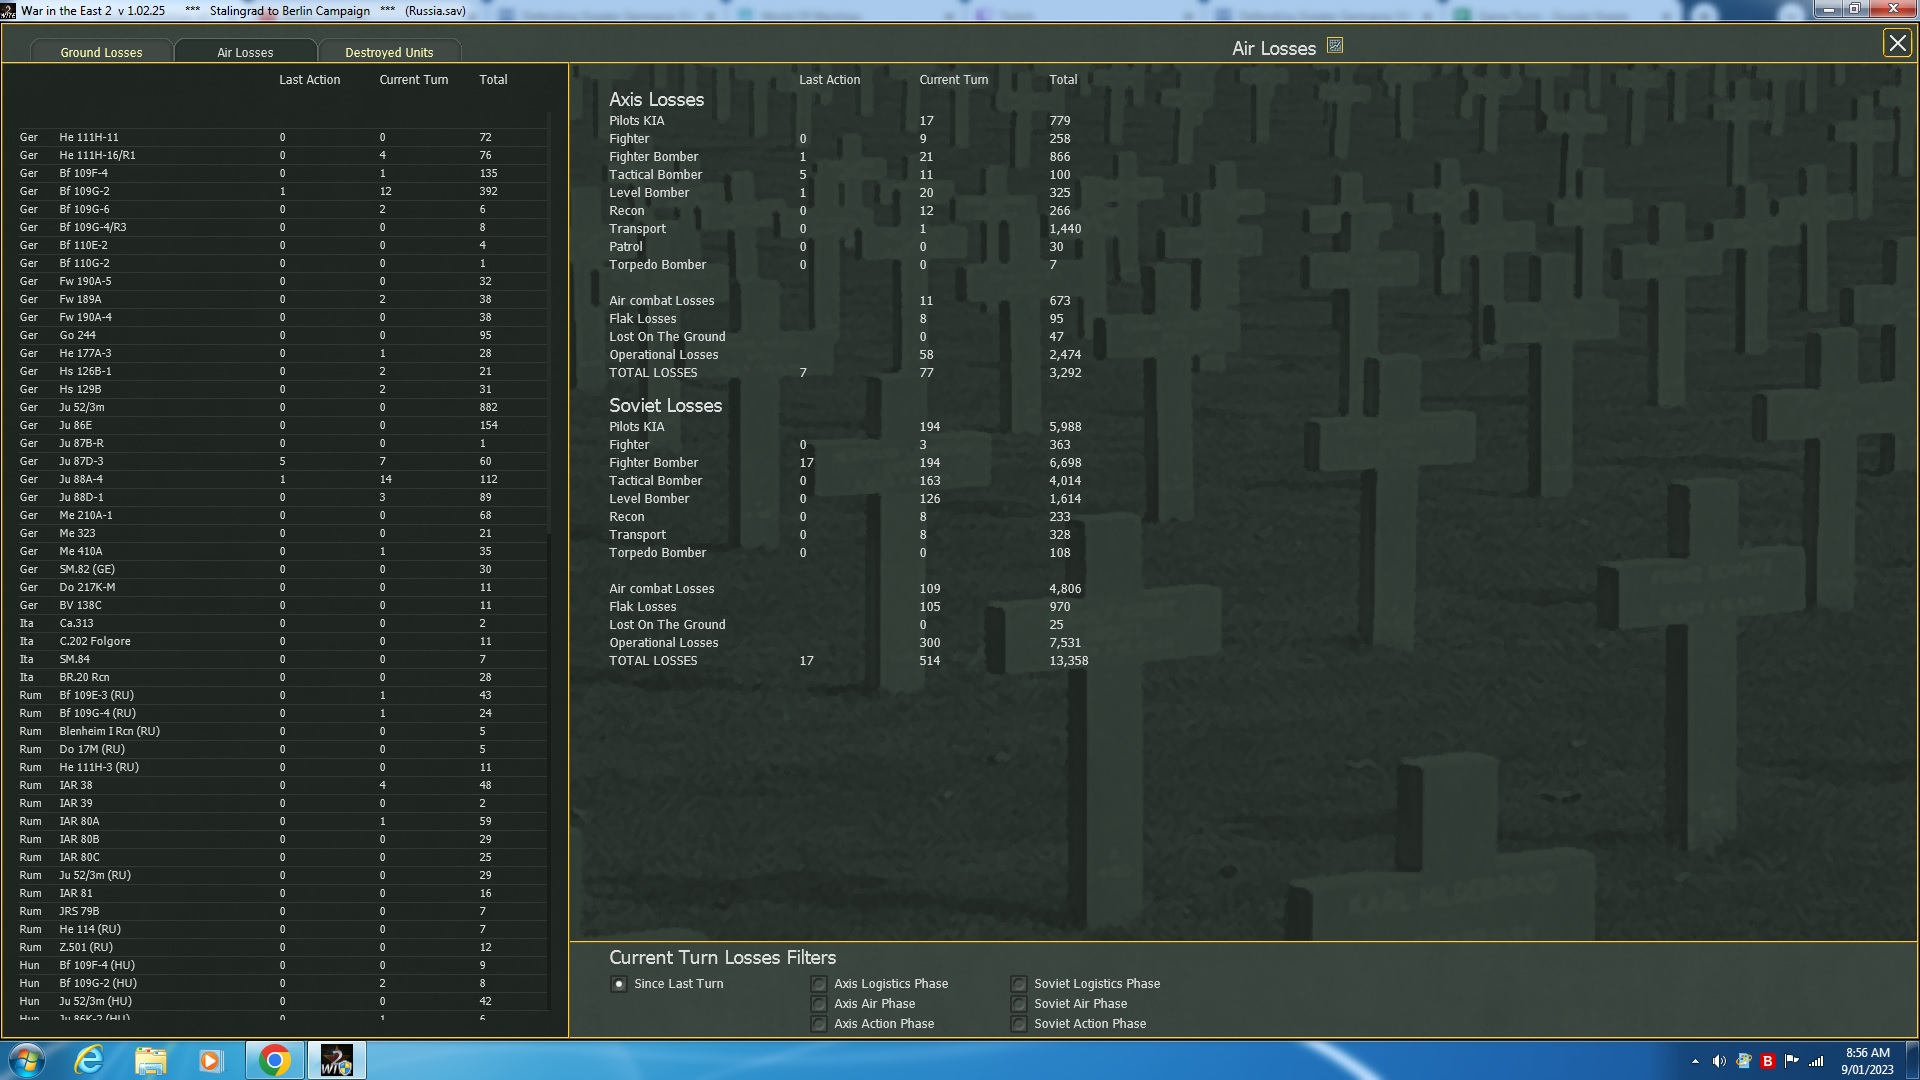Open the War in the East taskbar icon
The image size is (1920, 1080).
(337, 1060)
